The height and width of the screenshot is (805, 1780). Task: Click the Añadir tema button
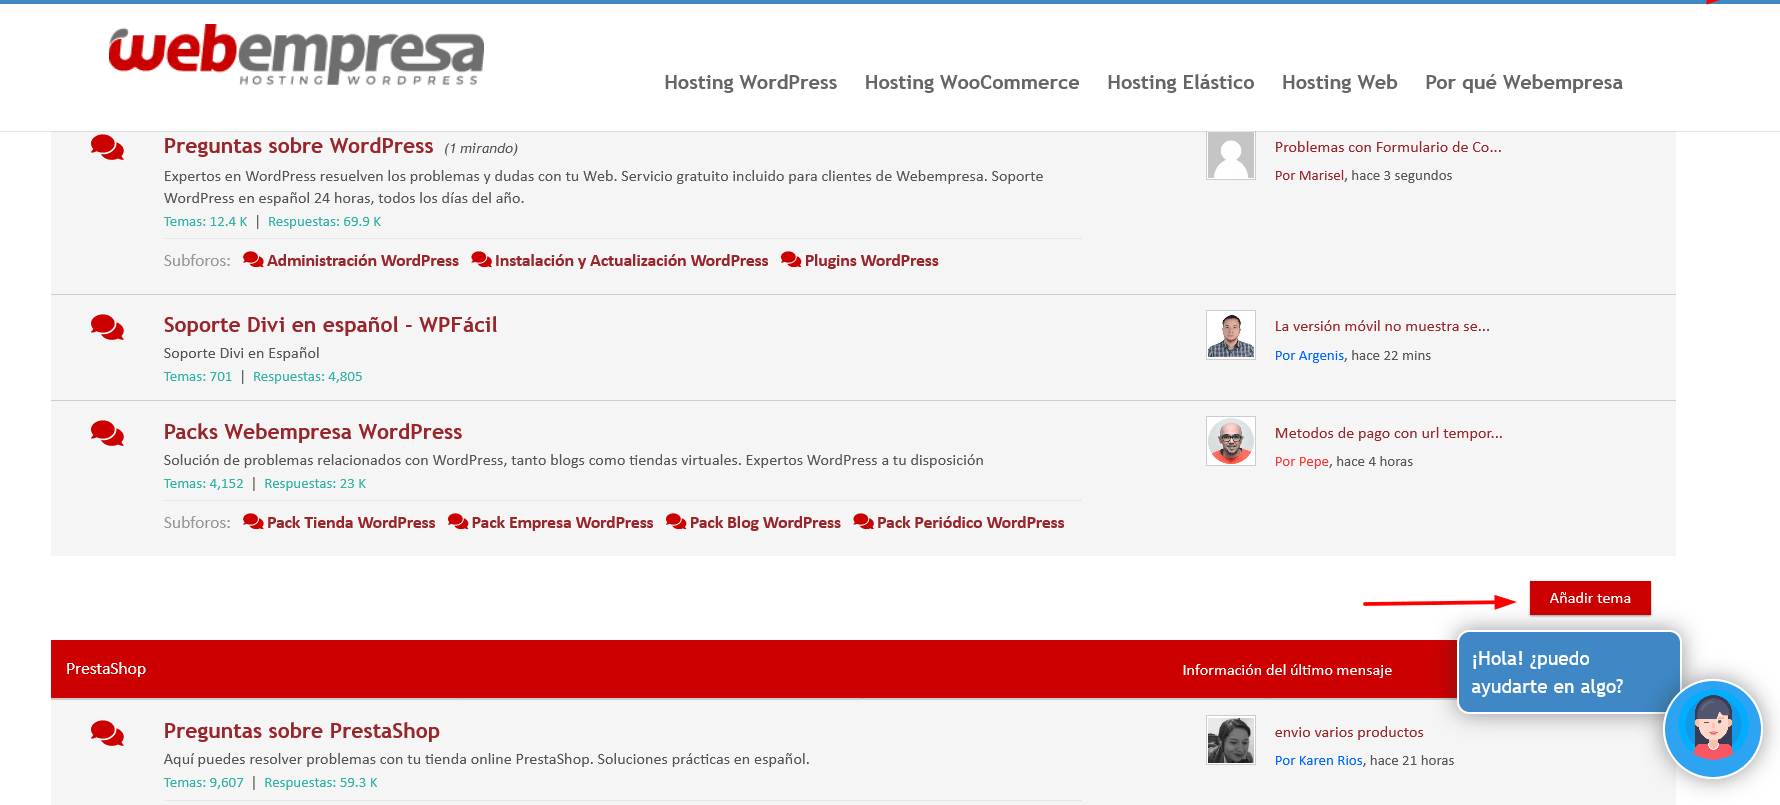coord(1590,598)
